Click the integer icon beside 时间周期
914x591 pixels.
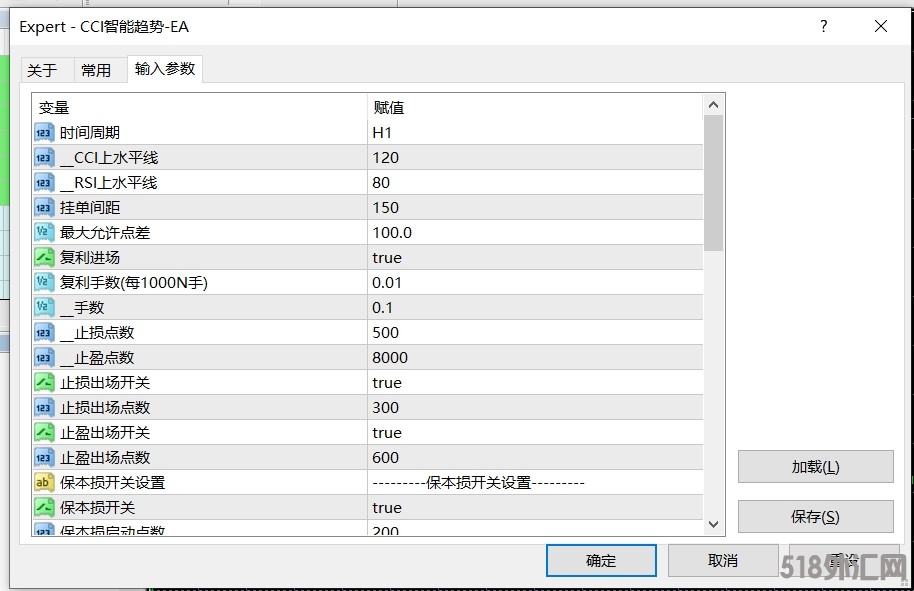point(44,133)
